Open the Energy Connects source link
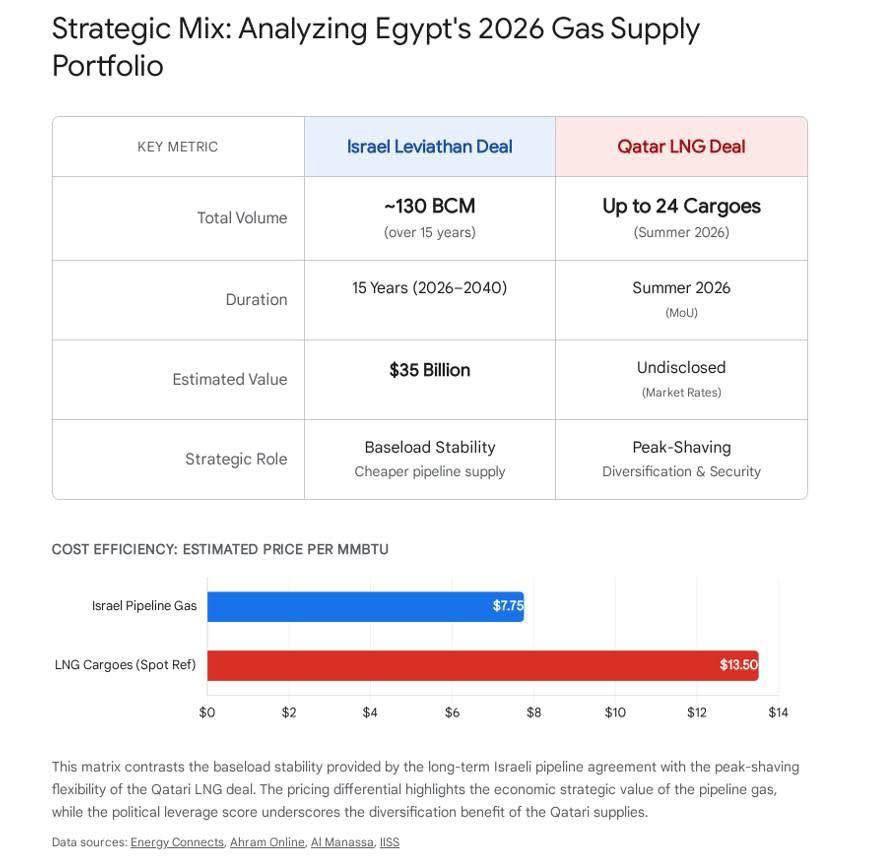Viewport: 871px width, 858px height. [x=177, y=842]
